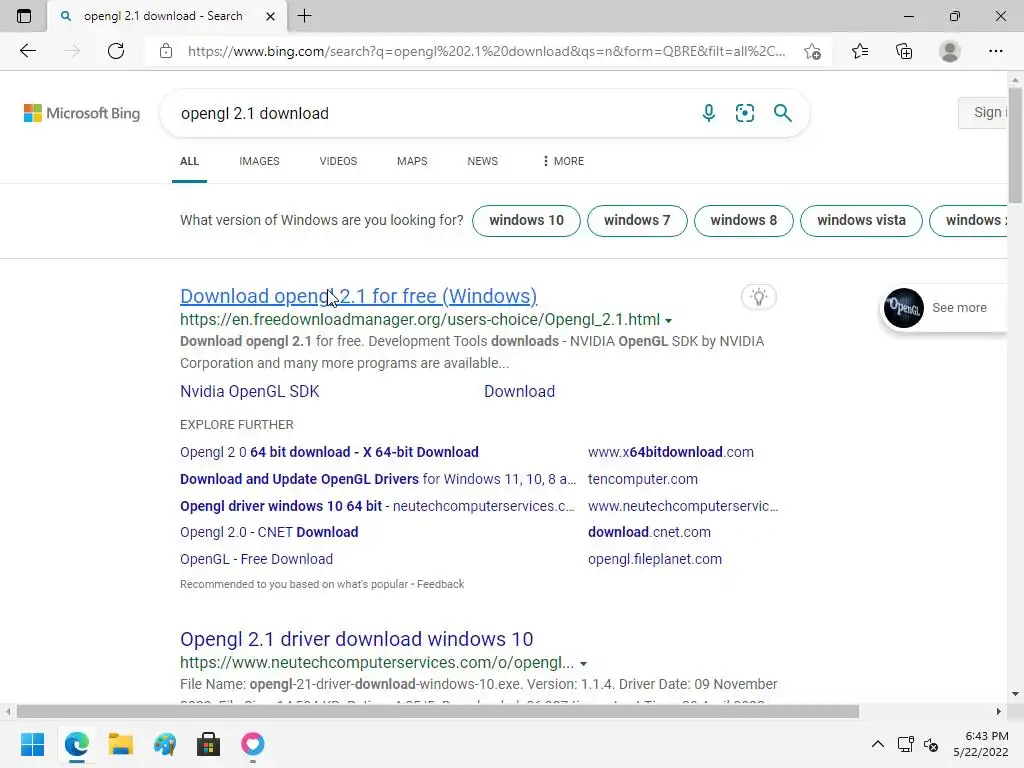Select the windows 10 filter chip

tap(526, 221)
